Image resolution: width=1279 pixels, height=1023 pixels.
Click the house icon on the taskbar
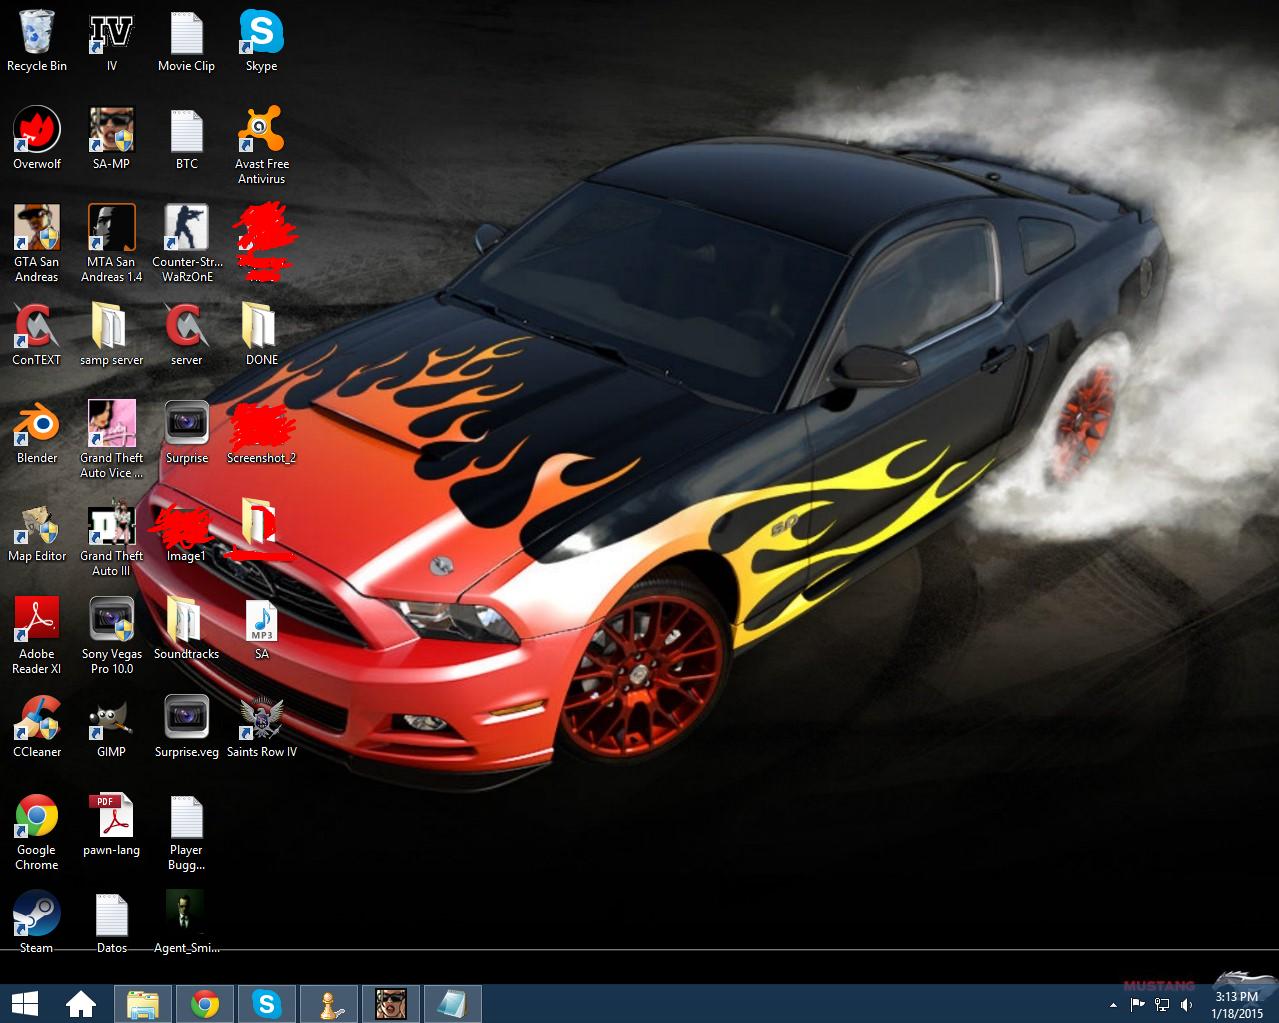tap(81, 1003)
